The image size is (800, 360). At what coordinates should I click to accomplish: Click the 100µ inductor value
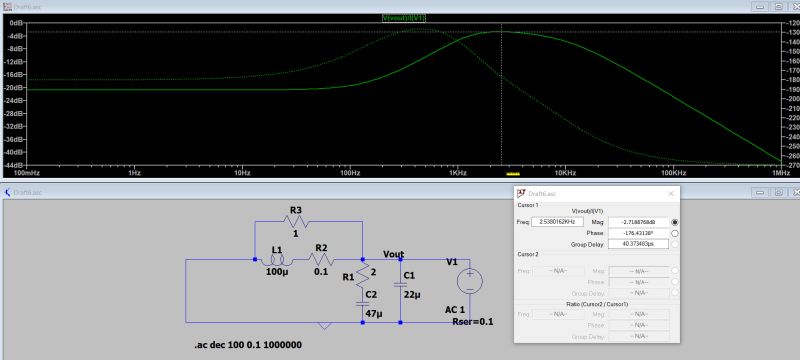[x=277, y=272]
